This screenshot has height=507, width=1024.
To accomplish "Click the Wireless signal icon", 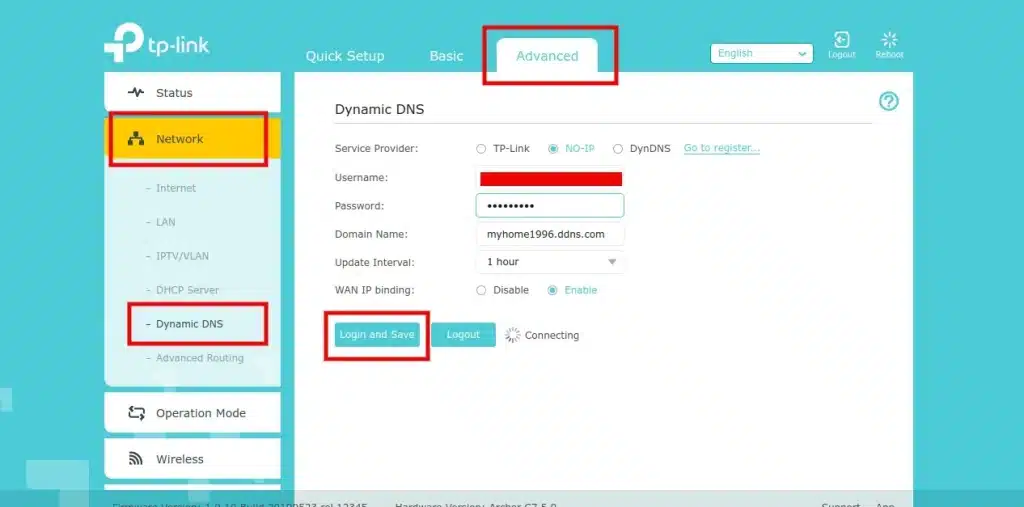I will pos(136,459).
